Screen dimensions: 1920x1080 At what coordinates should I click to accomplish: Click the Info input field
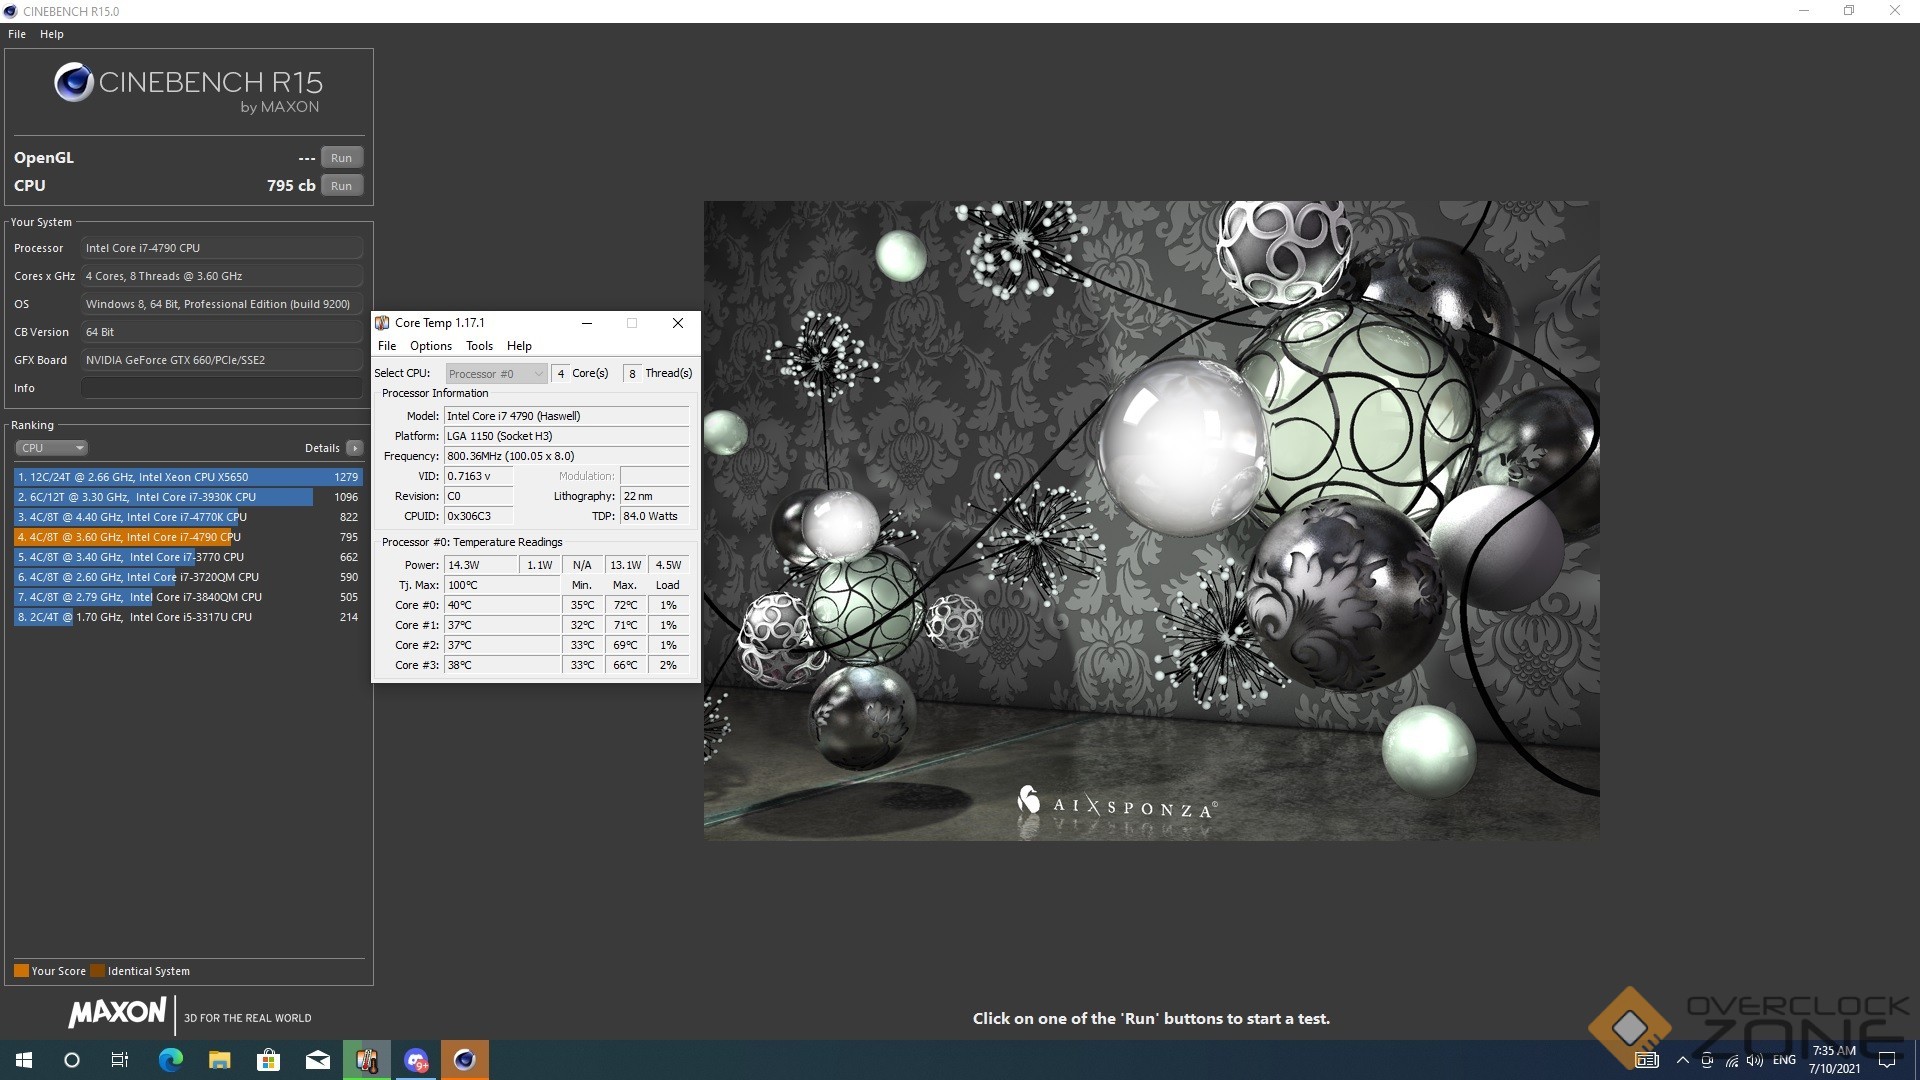221,388
